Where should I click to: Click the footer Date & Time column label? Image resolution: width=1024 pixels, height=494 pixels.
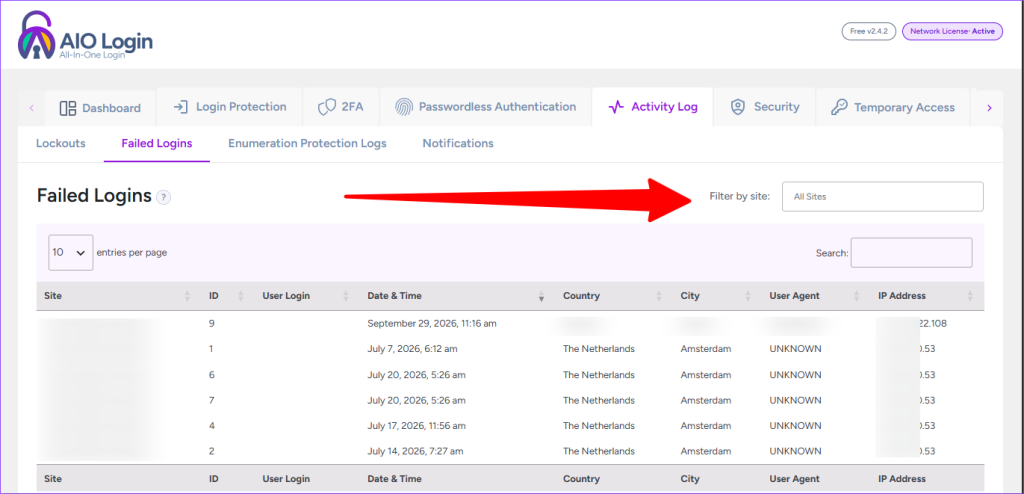(394, 479)
